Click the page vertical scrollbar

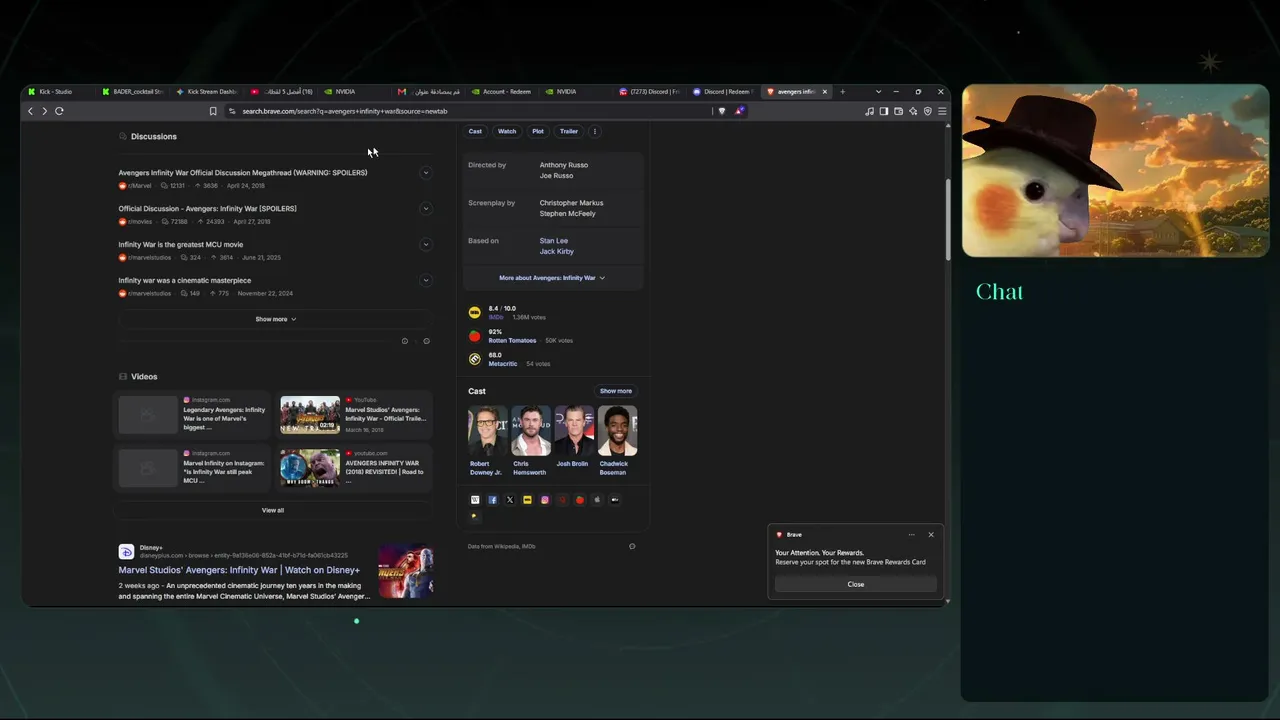tap(947, 220)
